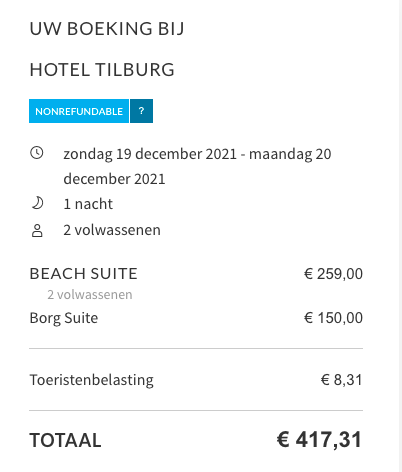Click the 1 nacht text
402x472 pixels.
[x=88, y=204]
